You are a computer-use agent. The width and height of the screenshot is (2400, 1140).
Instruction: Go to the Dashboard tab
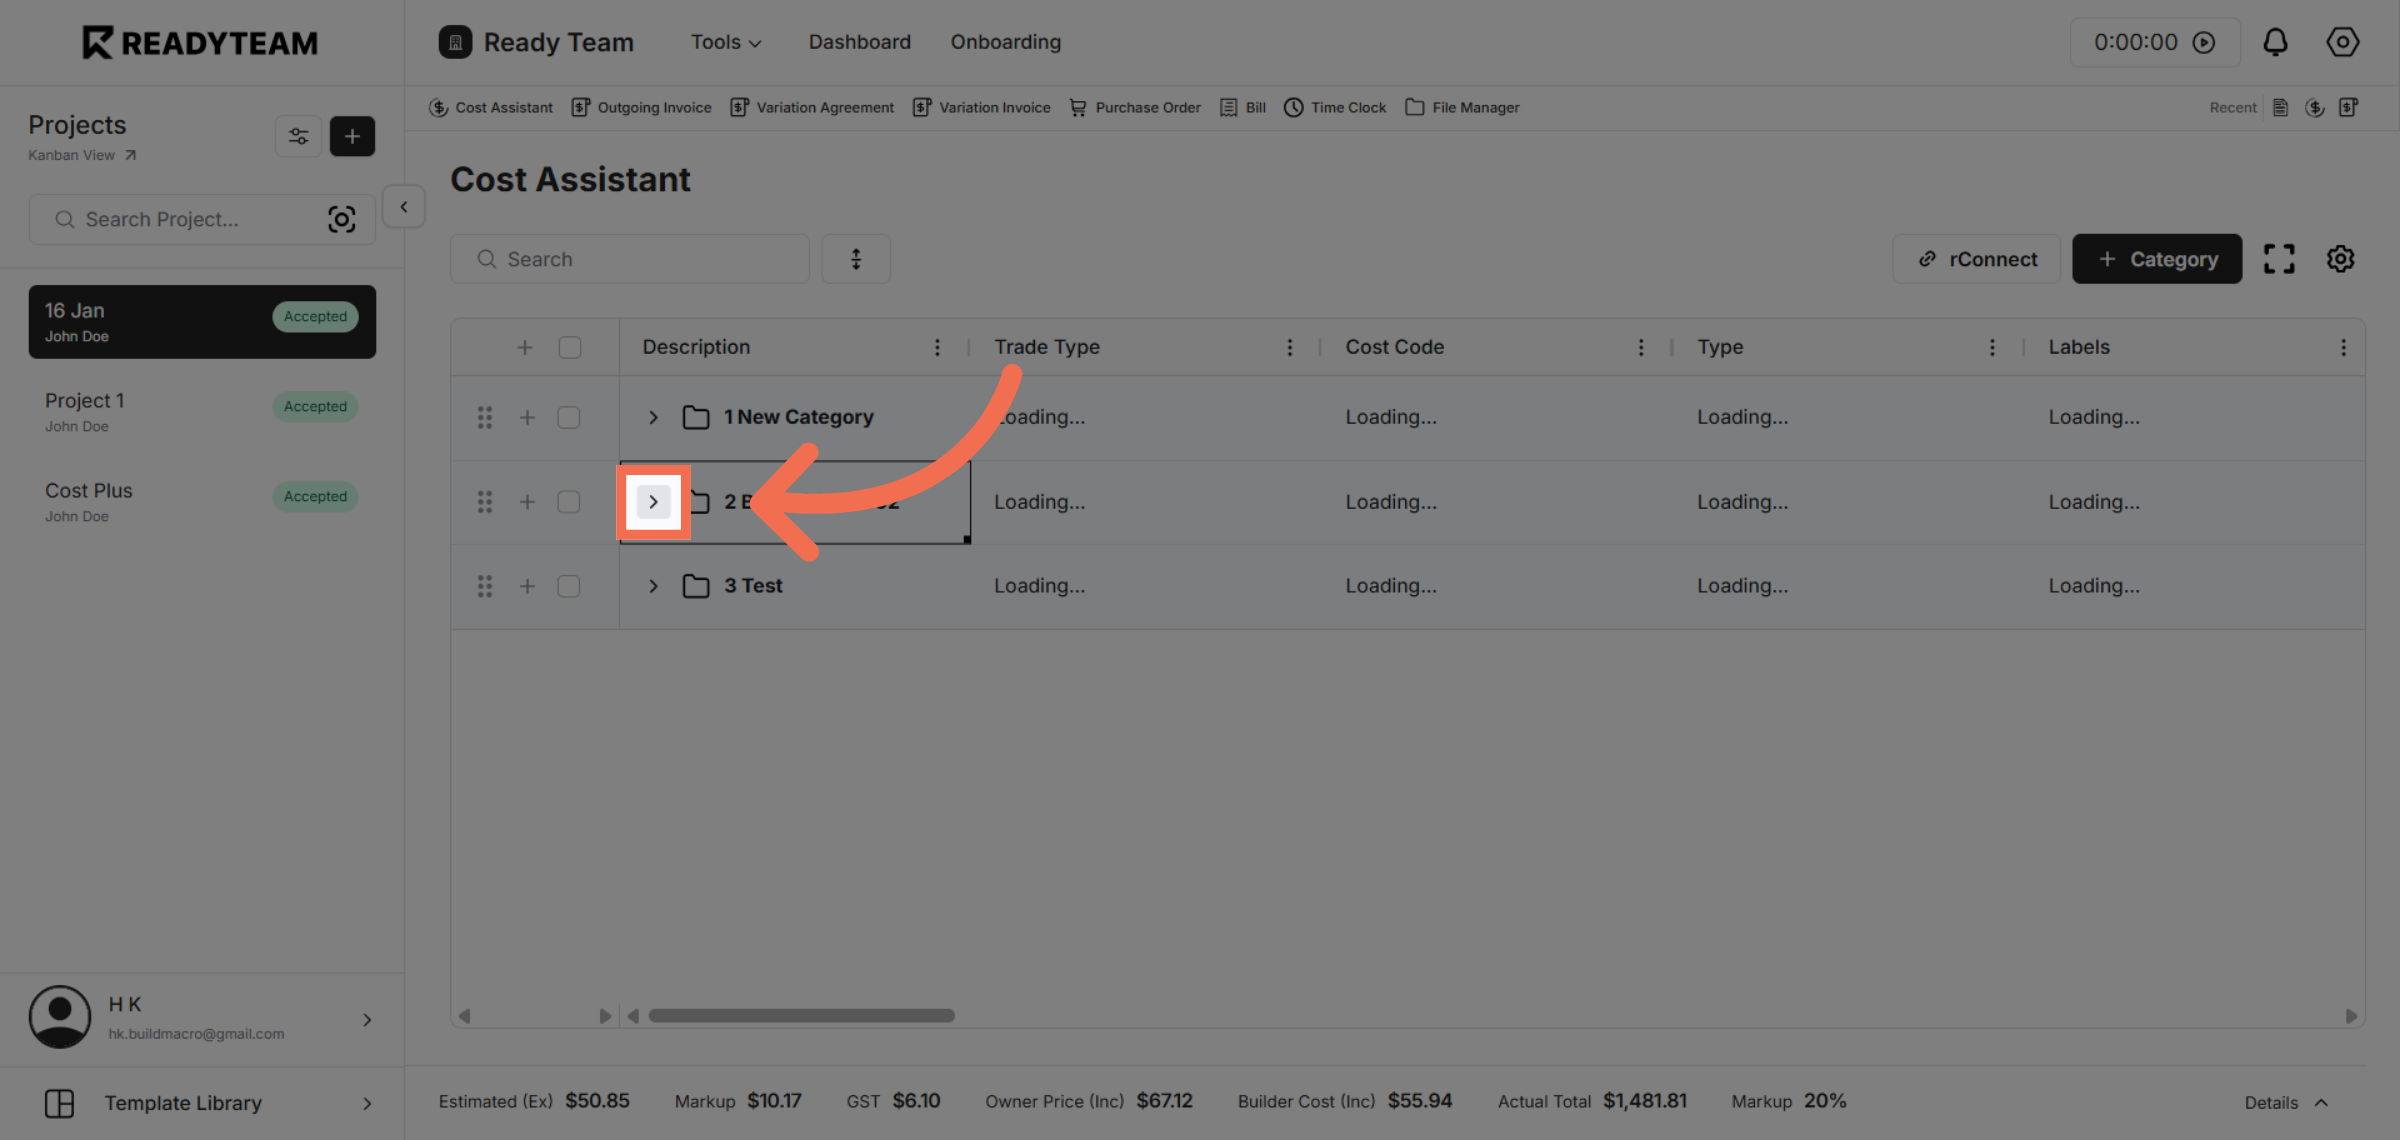click(x=860, y=42)
